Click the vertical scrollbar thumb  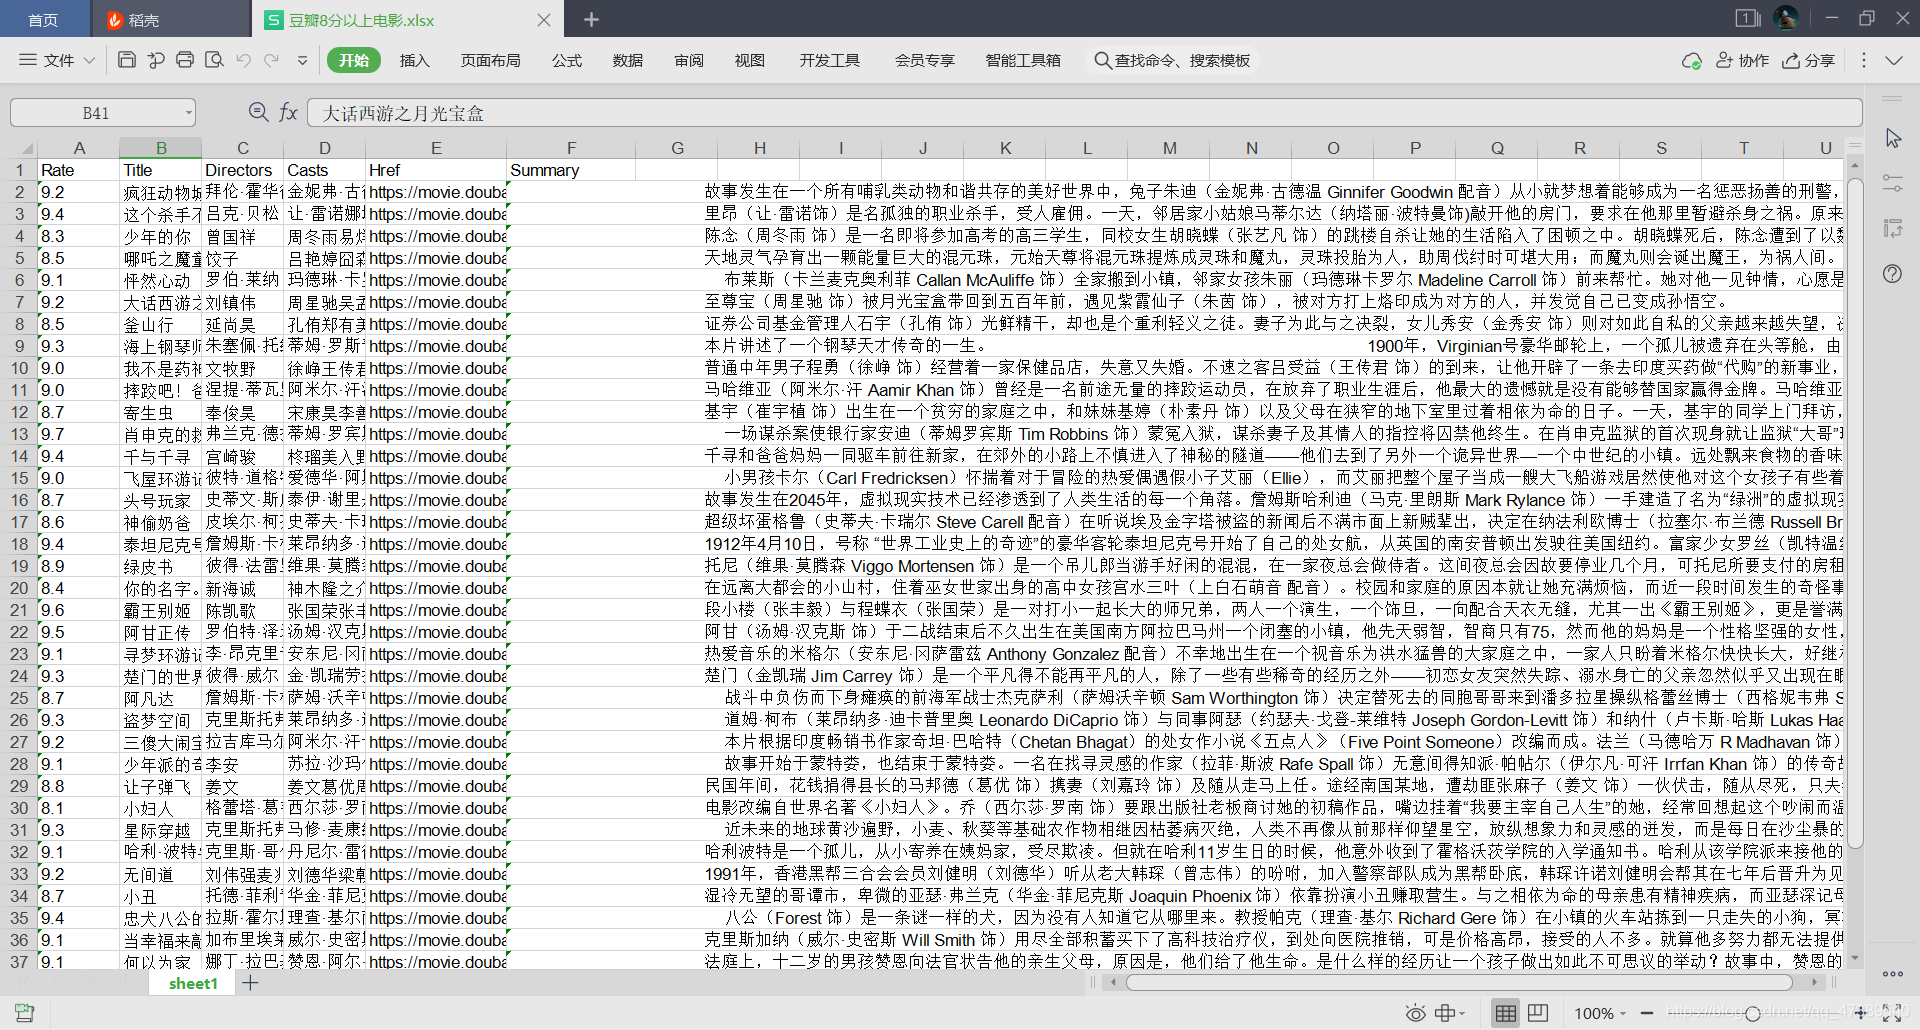1854,512
